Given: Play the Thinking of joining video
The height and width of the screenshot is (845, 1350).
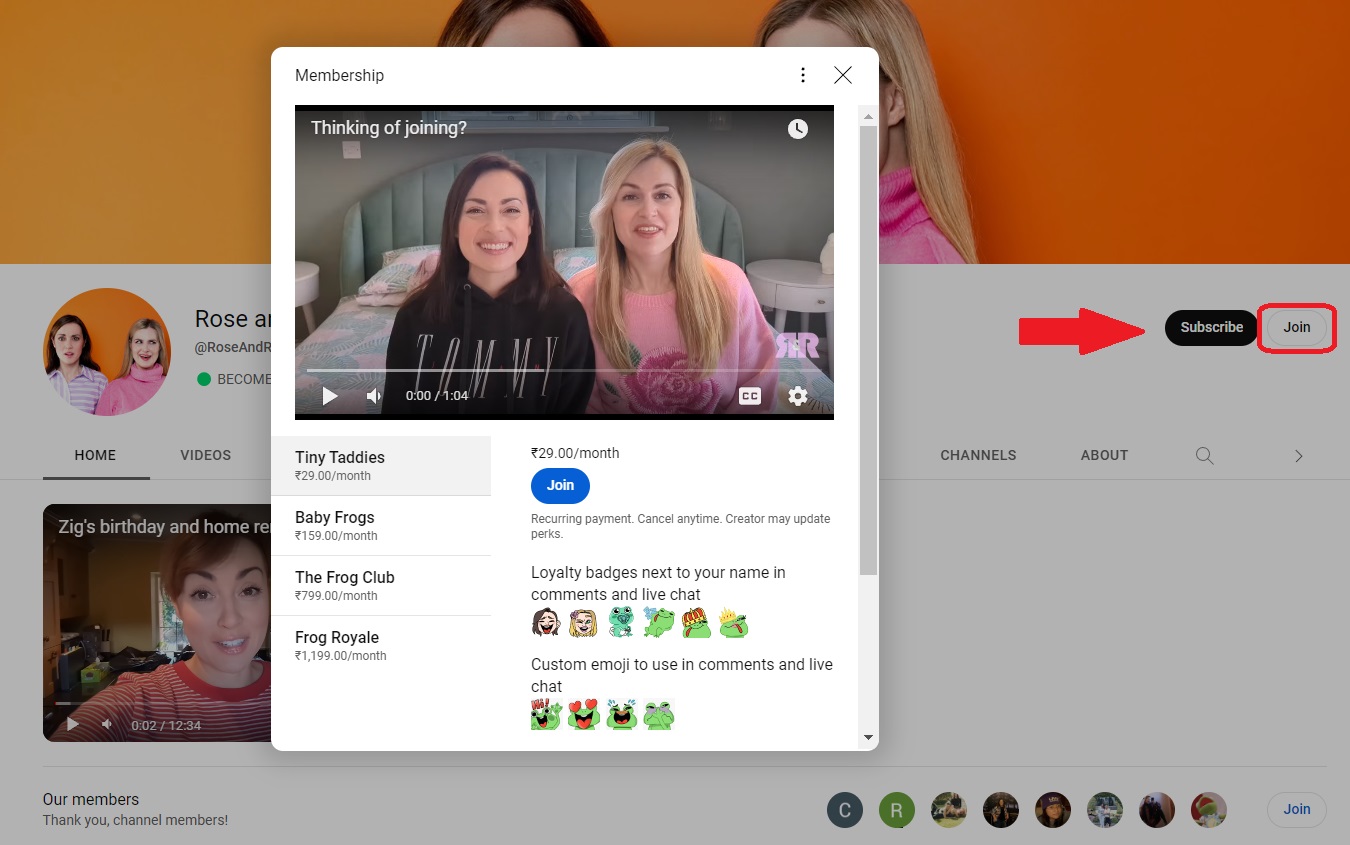Looking at the screenshot, I should [329, 396].
